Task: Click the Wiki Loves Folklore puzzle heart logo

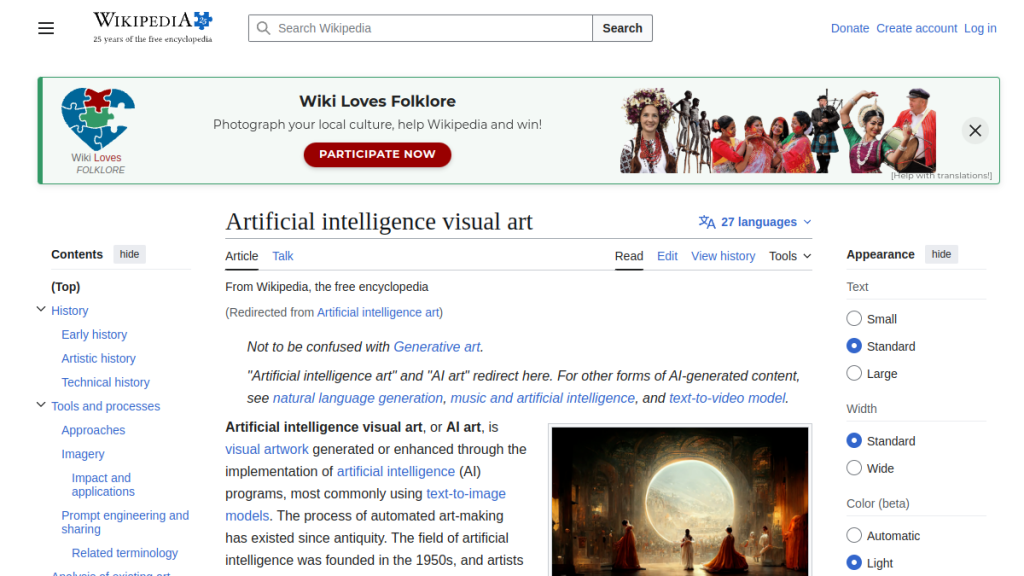Action: click(x=97, y=120)
